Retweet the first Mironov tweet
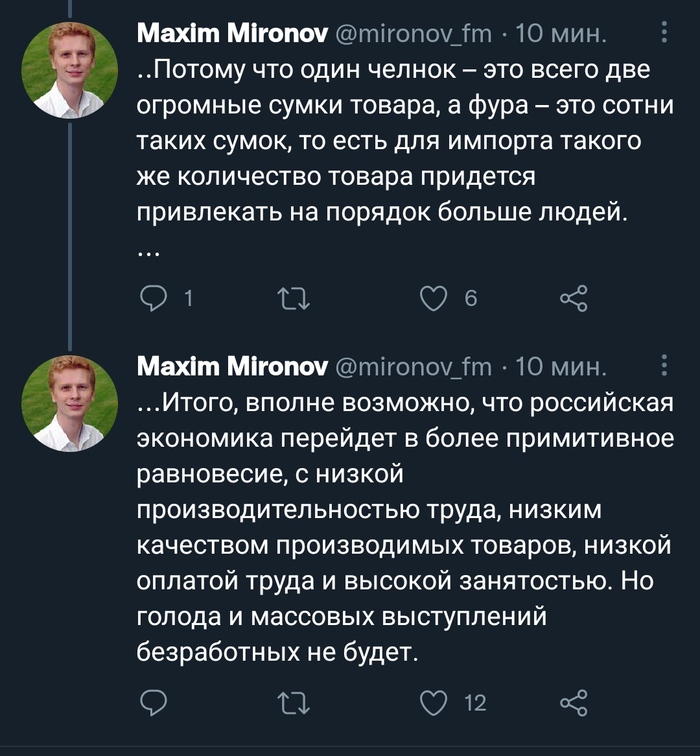This screenshot has height=756, width=700. tap(291, 299)
